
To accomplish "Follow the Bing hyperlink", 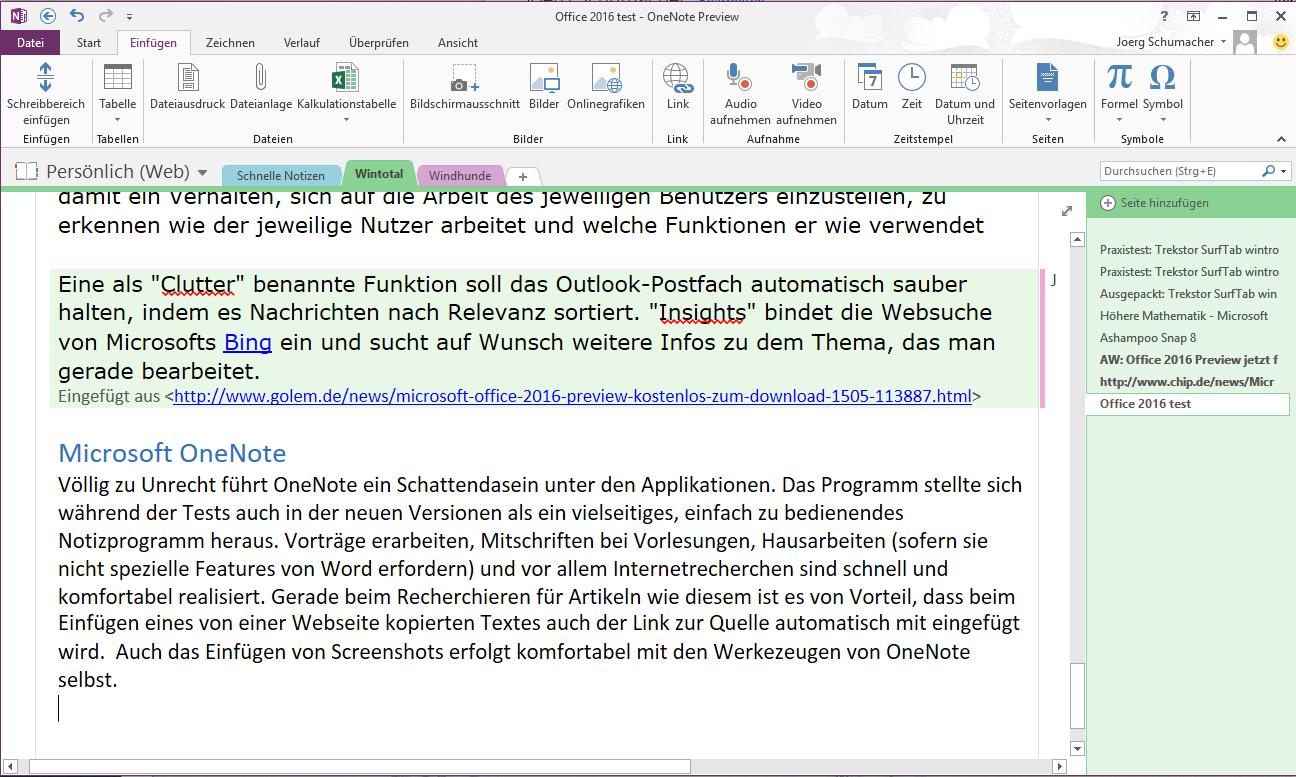I will coord(248,342).
